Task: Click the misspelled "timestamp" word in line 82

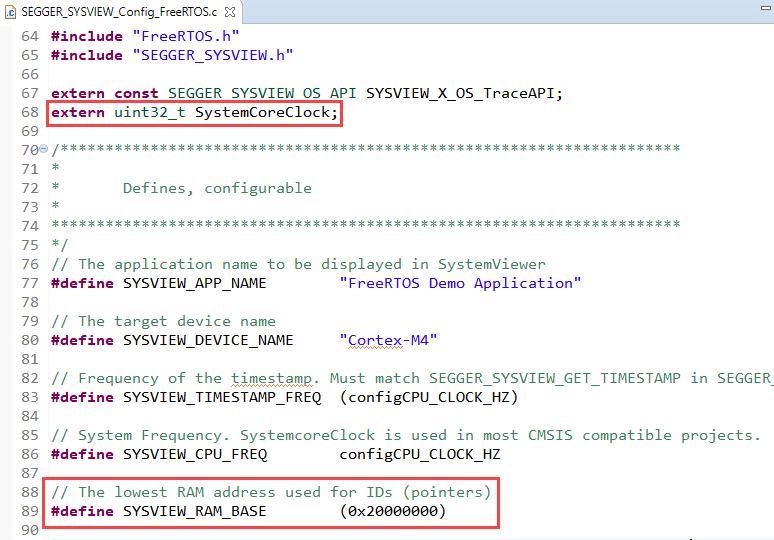Action: (271, 379)
